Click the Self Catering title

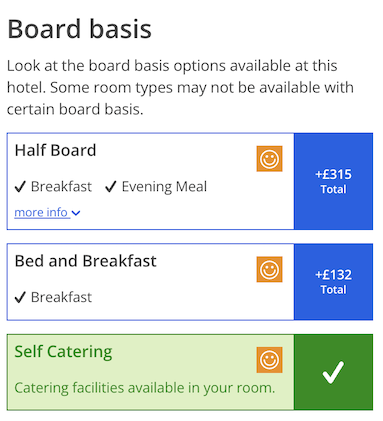(x=63, y=352)
